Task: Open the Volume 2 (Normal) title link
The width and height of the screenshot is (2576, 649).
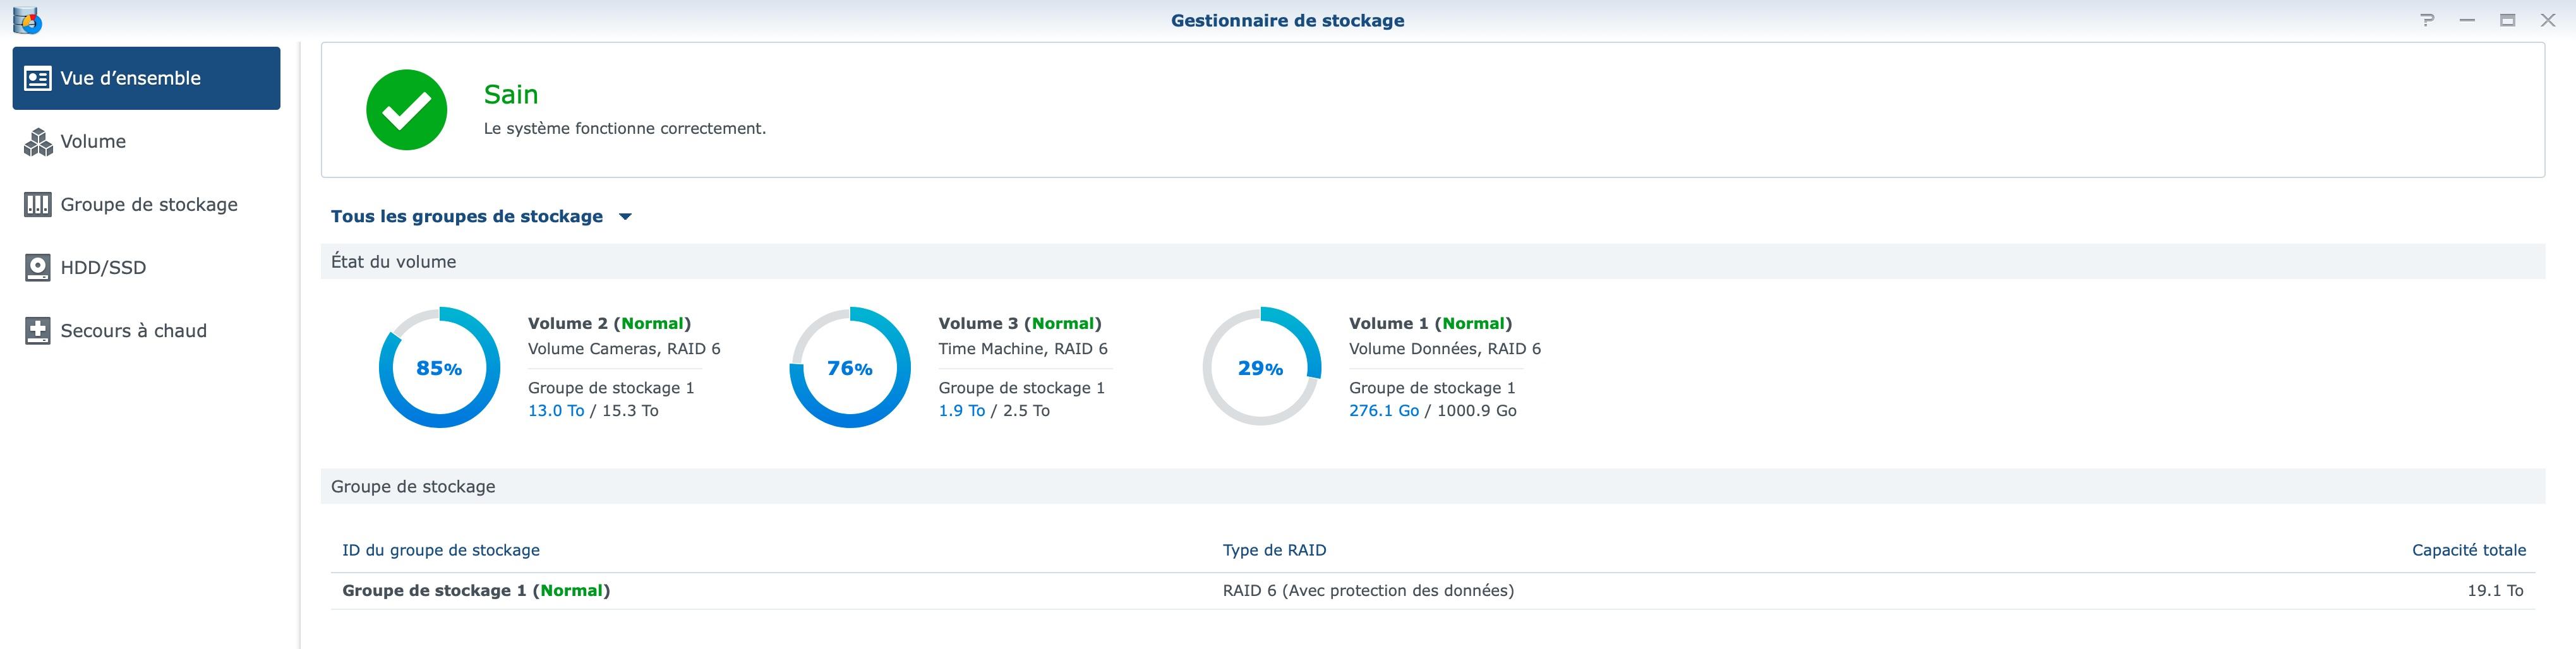Action: tap(609, 324)
